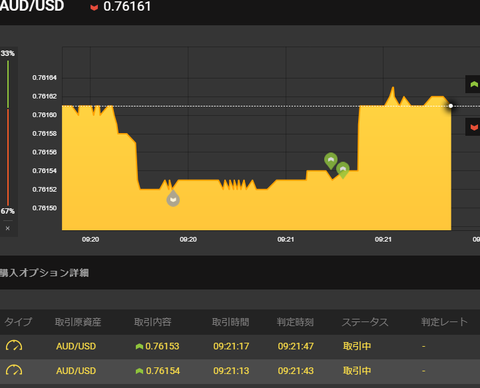This screenshot has width=480, height=388.
Task: Click the green portion of sentiment bar
Action: [8, 84]
